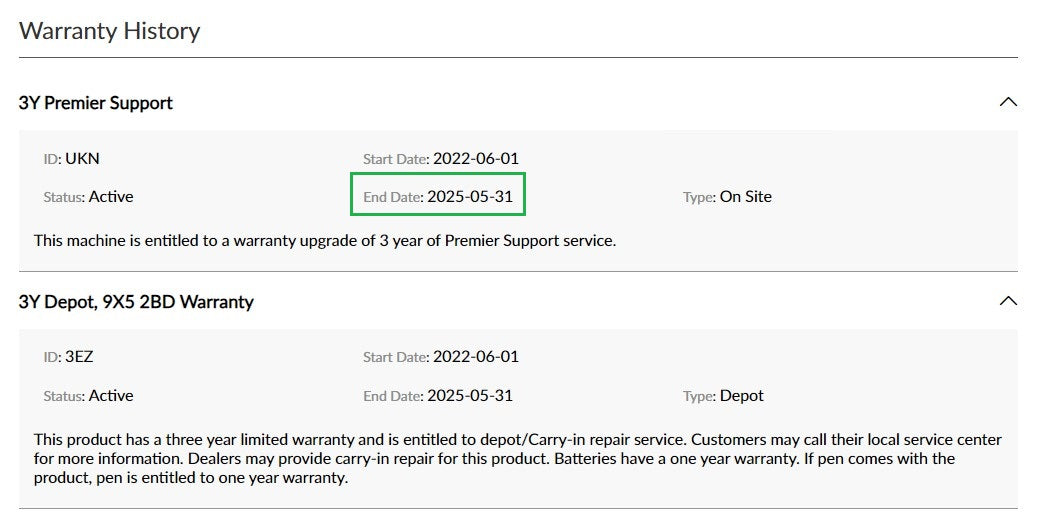1041x515 pixels.
Task: Click the Status label in the Depot section
Action: [63, 396]
